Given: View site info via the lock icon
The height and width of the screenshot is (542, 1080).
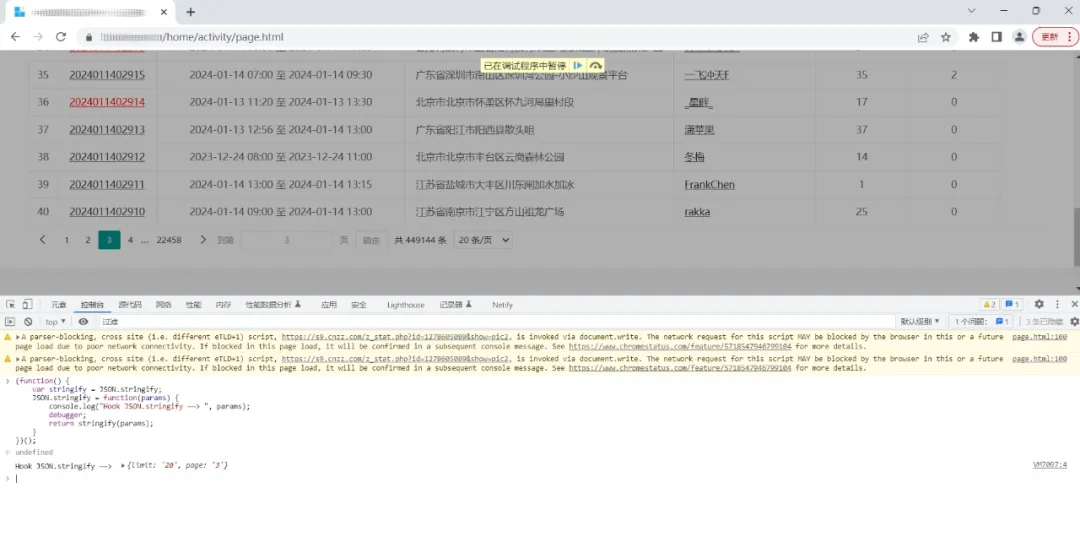Looking at the screenshot, I should (89, 37).
